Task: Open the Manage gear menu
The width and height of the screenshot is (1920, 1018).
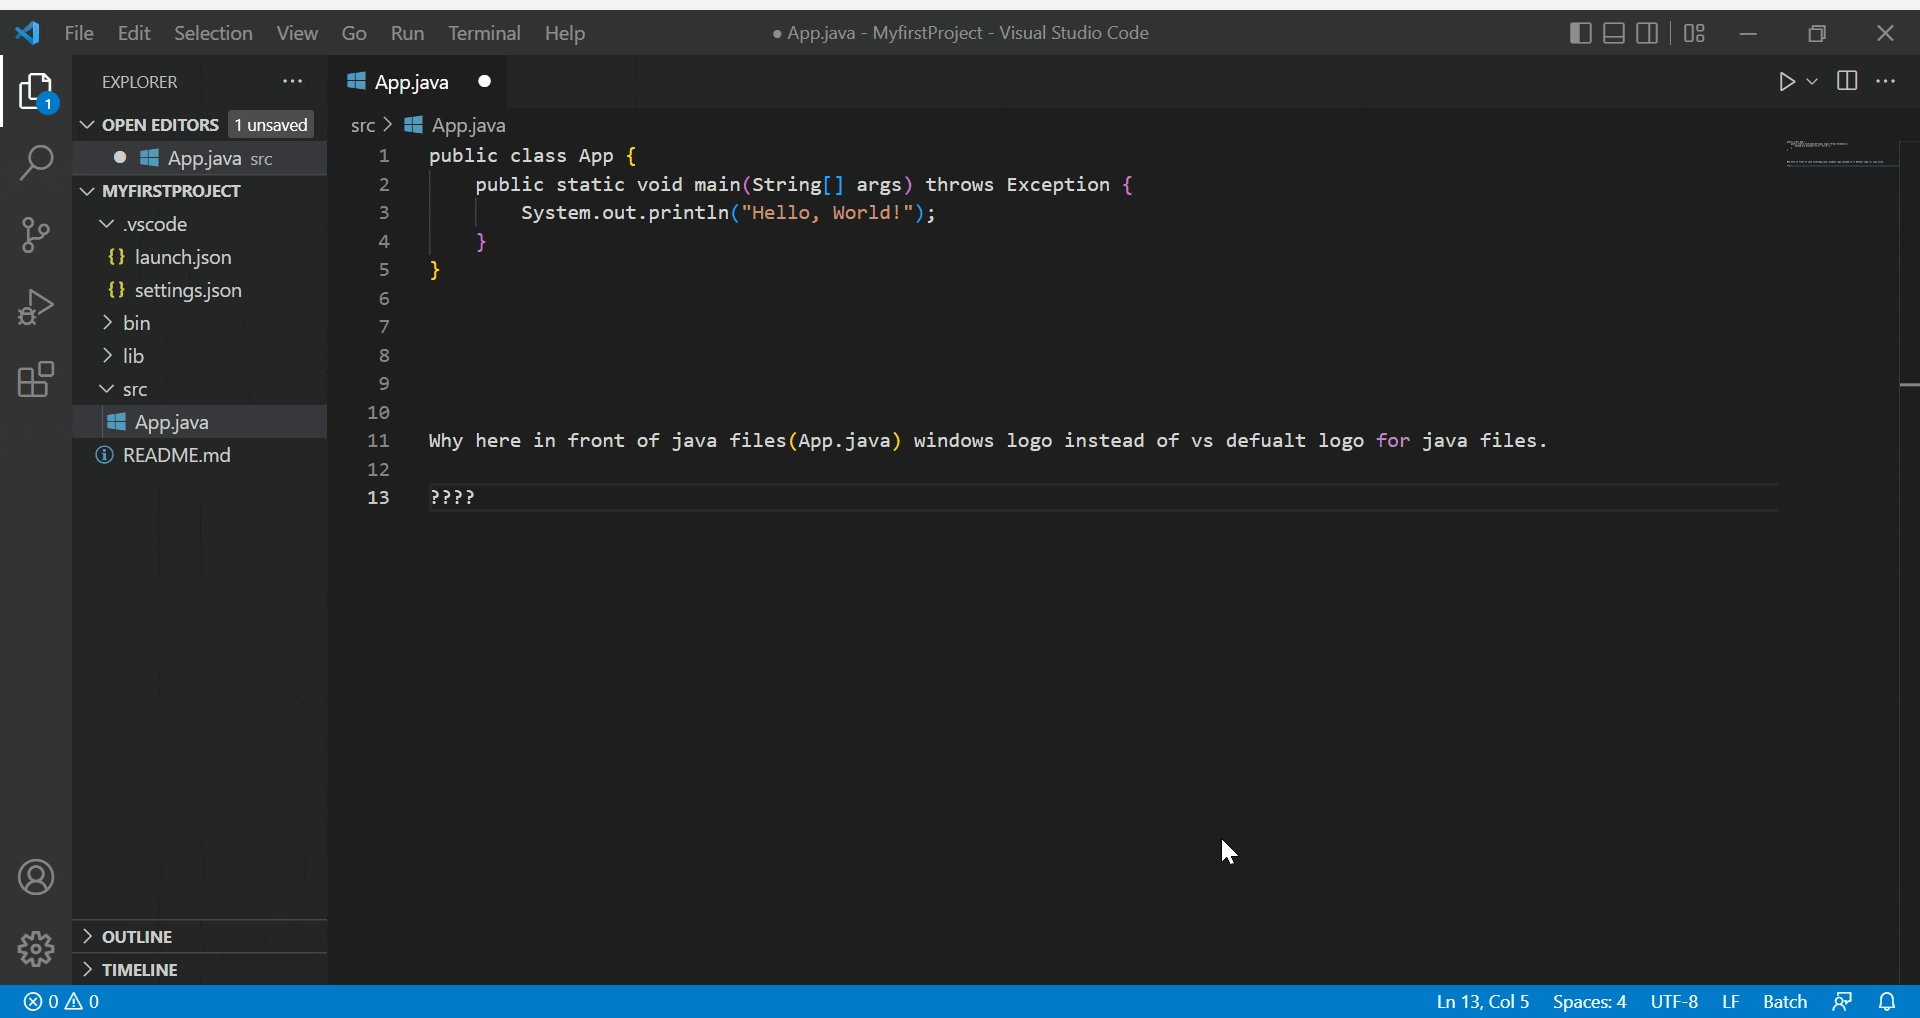Action: point(36,949)
